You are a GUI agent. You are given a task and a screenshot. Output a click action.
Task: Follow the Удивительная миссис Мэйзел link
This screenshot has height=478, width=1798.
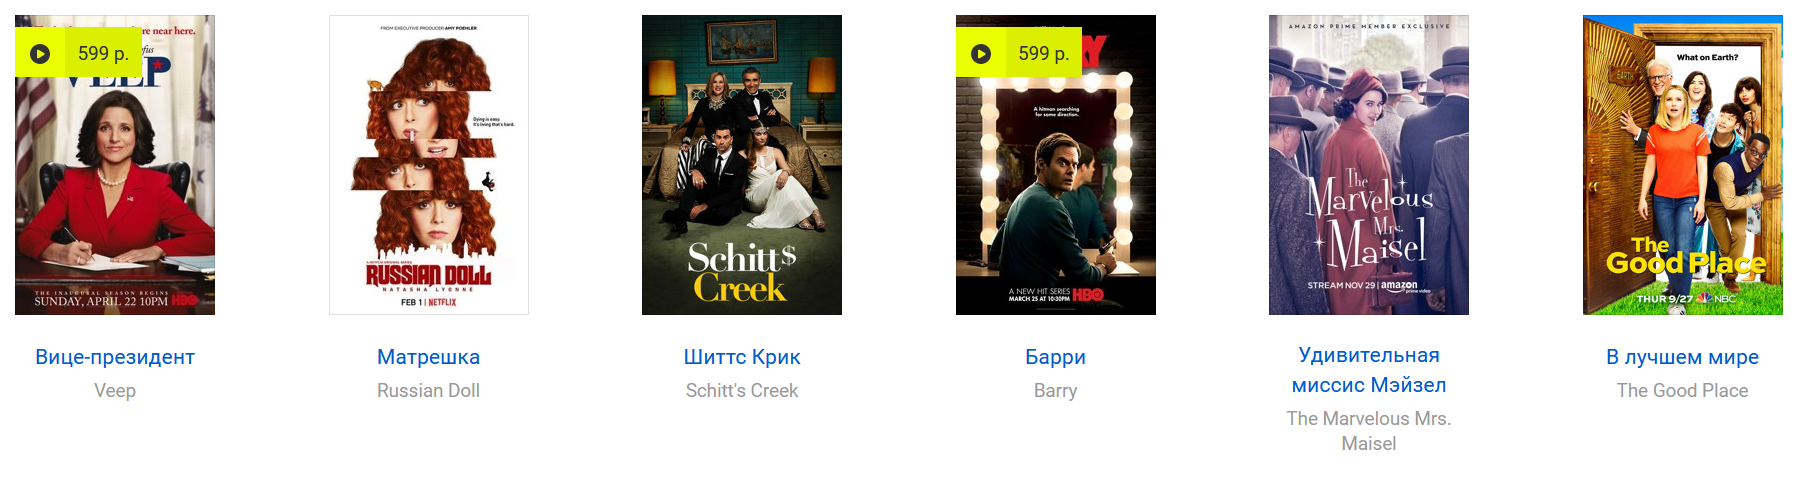[x=1369, y=370]
